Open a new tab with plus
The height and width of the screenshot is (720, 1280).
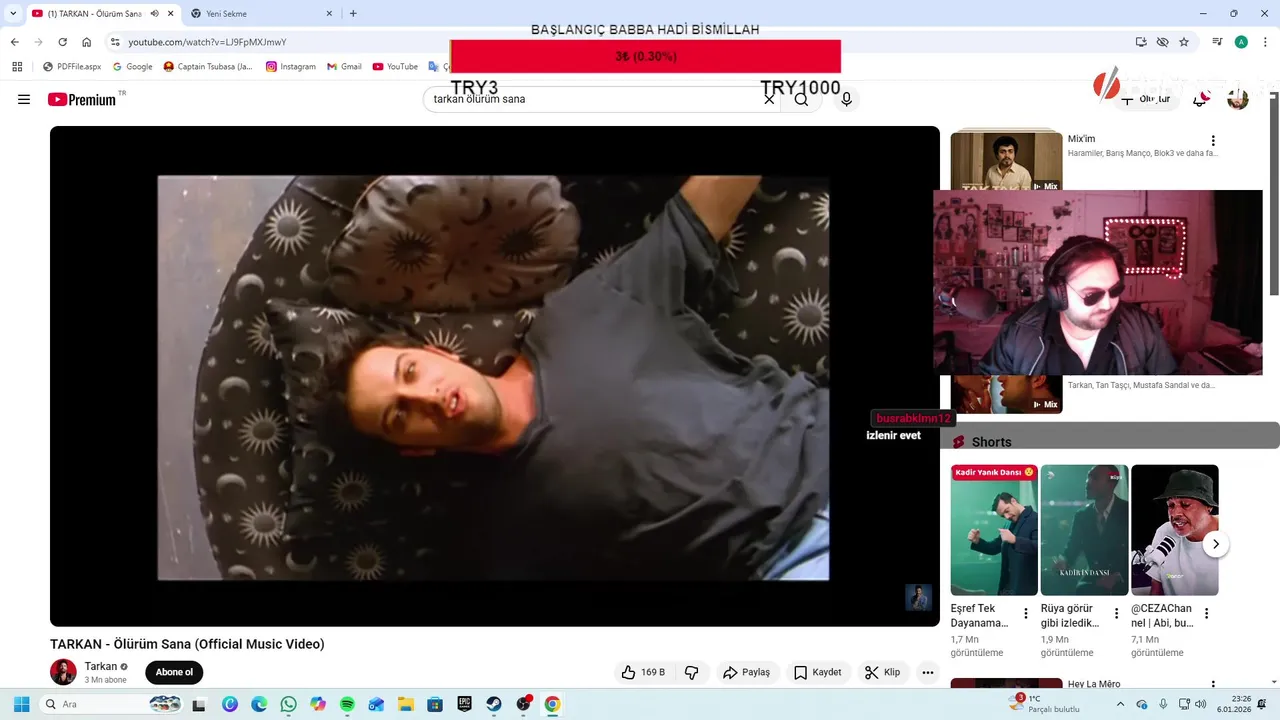353,14
